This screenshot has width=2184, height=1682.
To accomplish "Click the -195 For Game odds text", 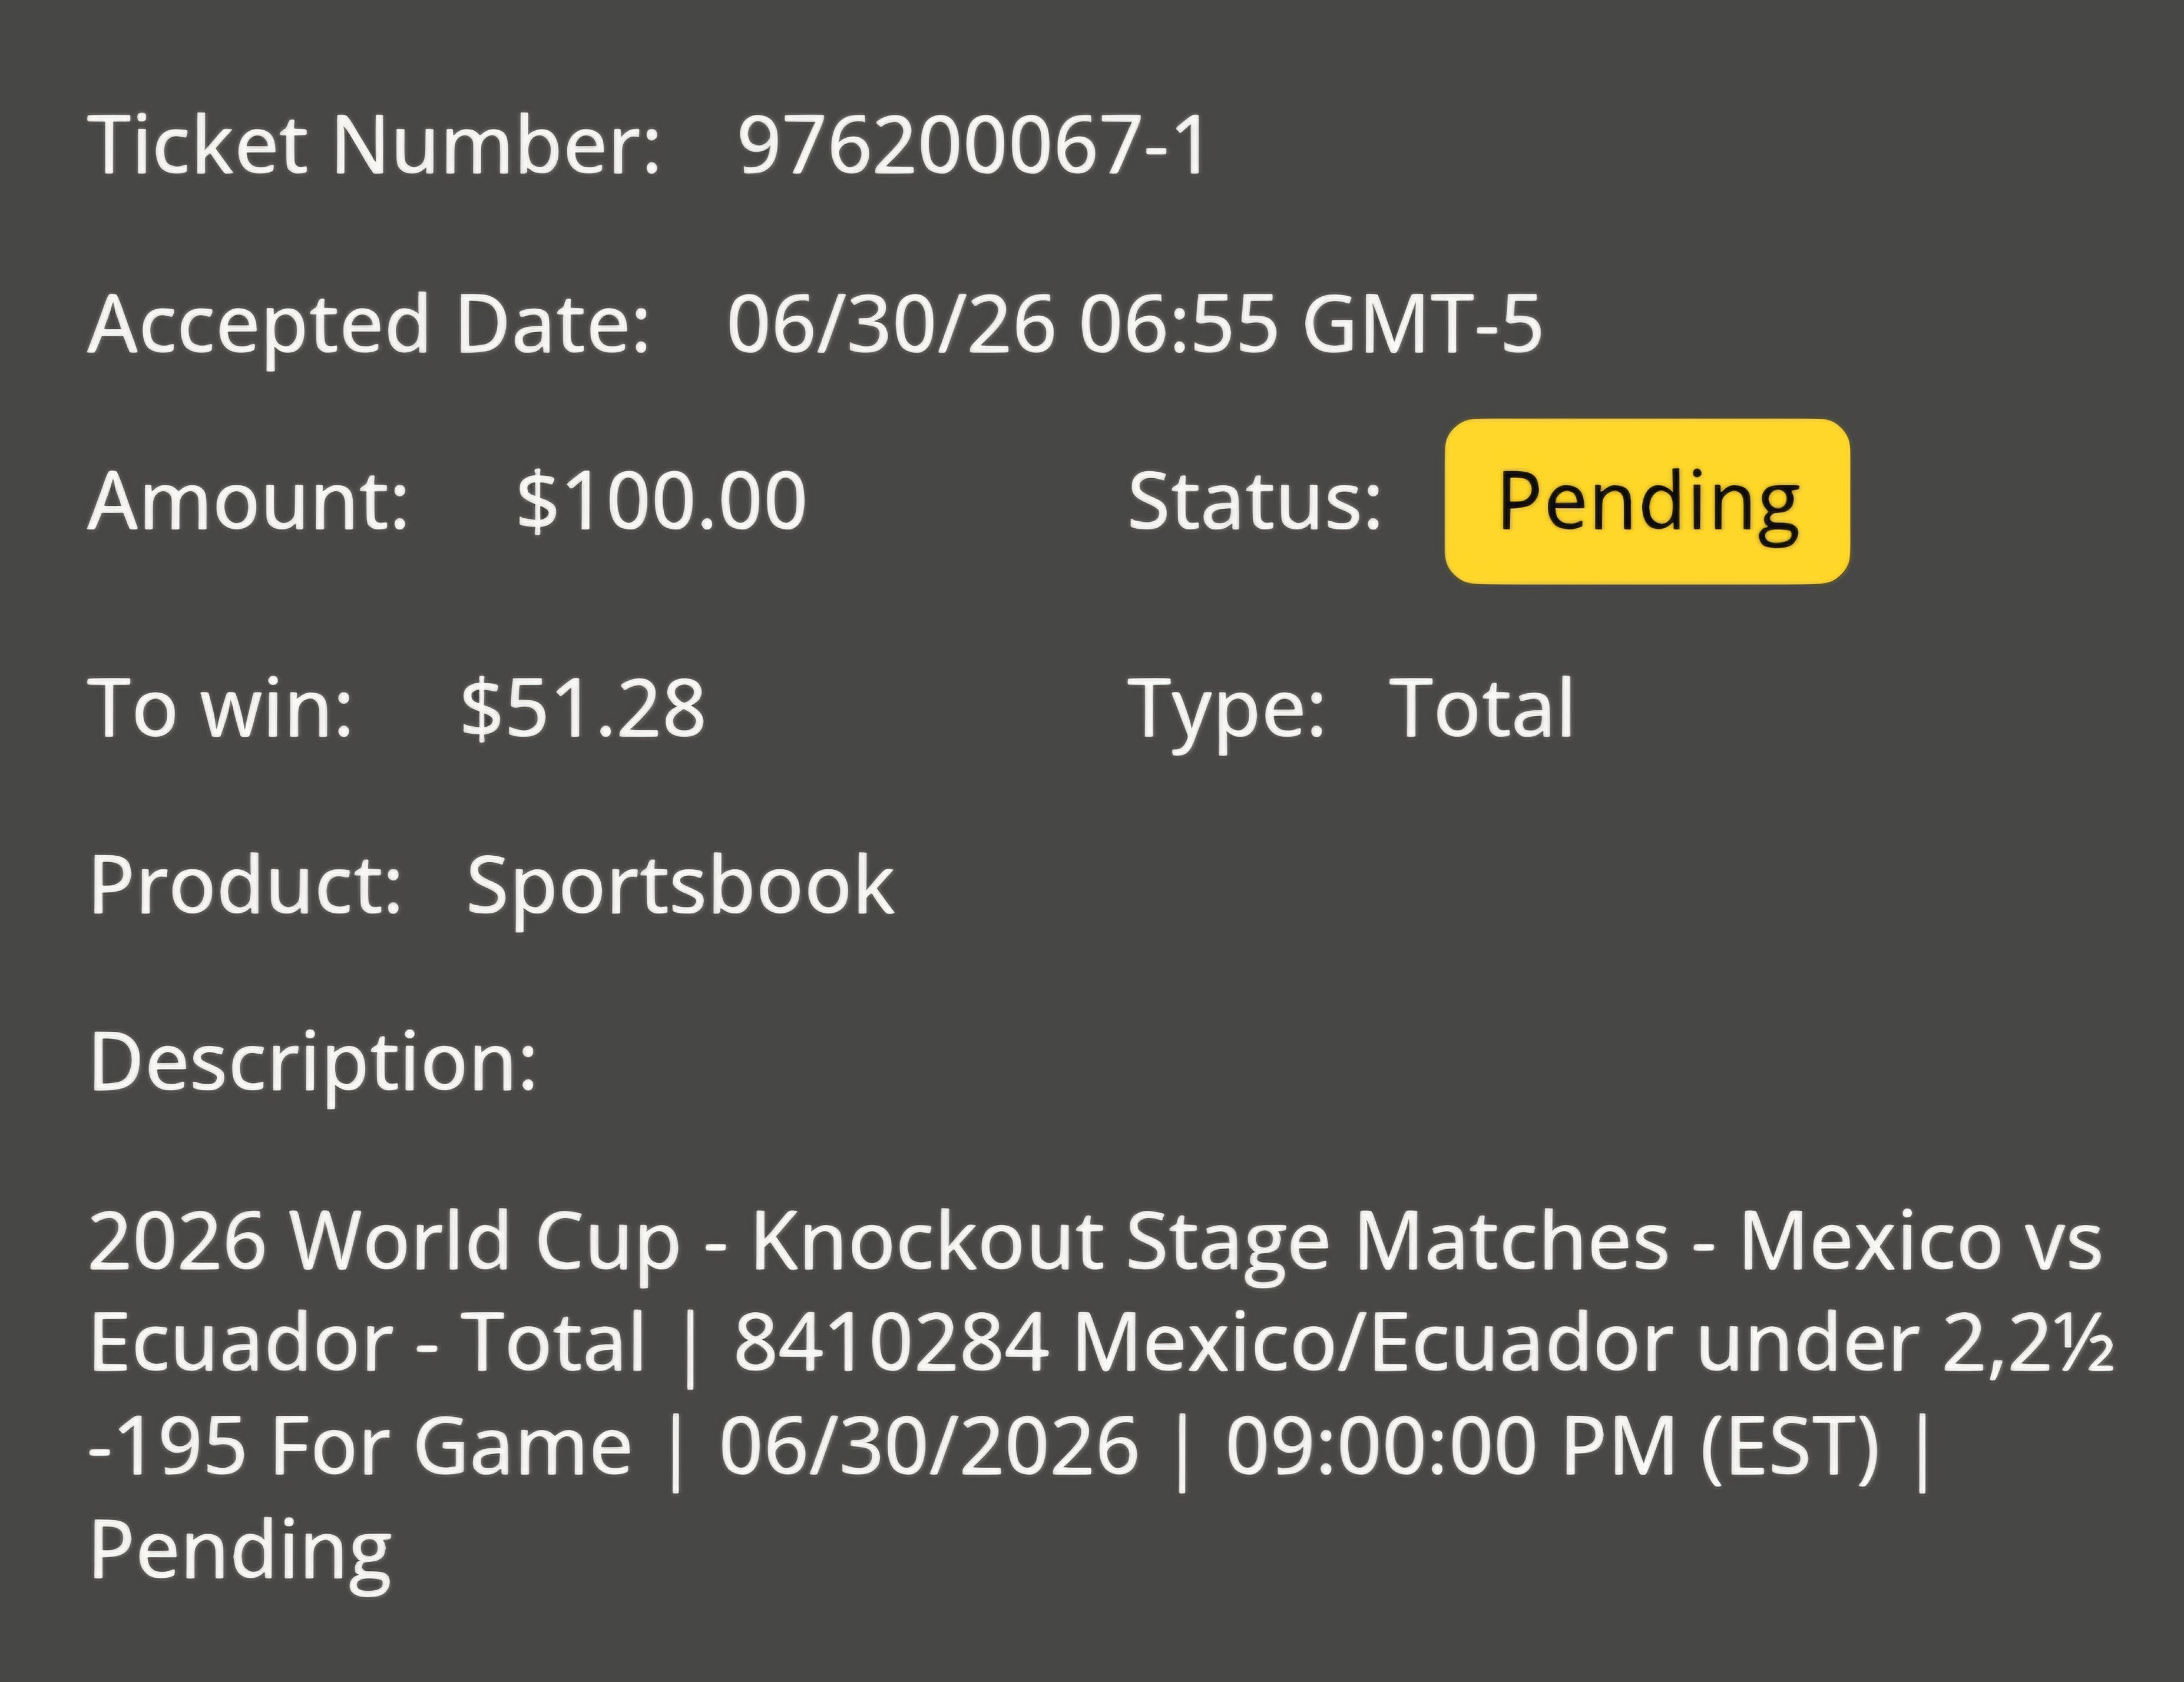I will (360, 1447).
